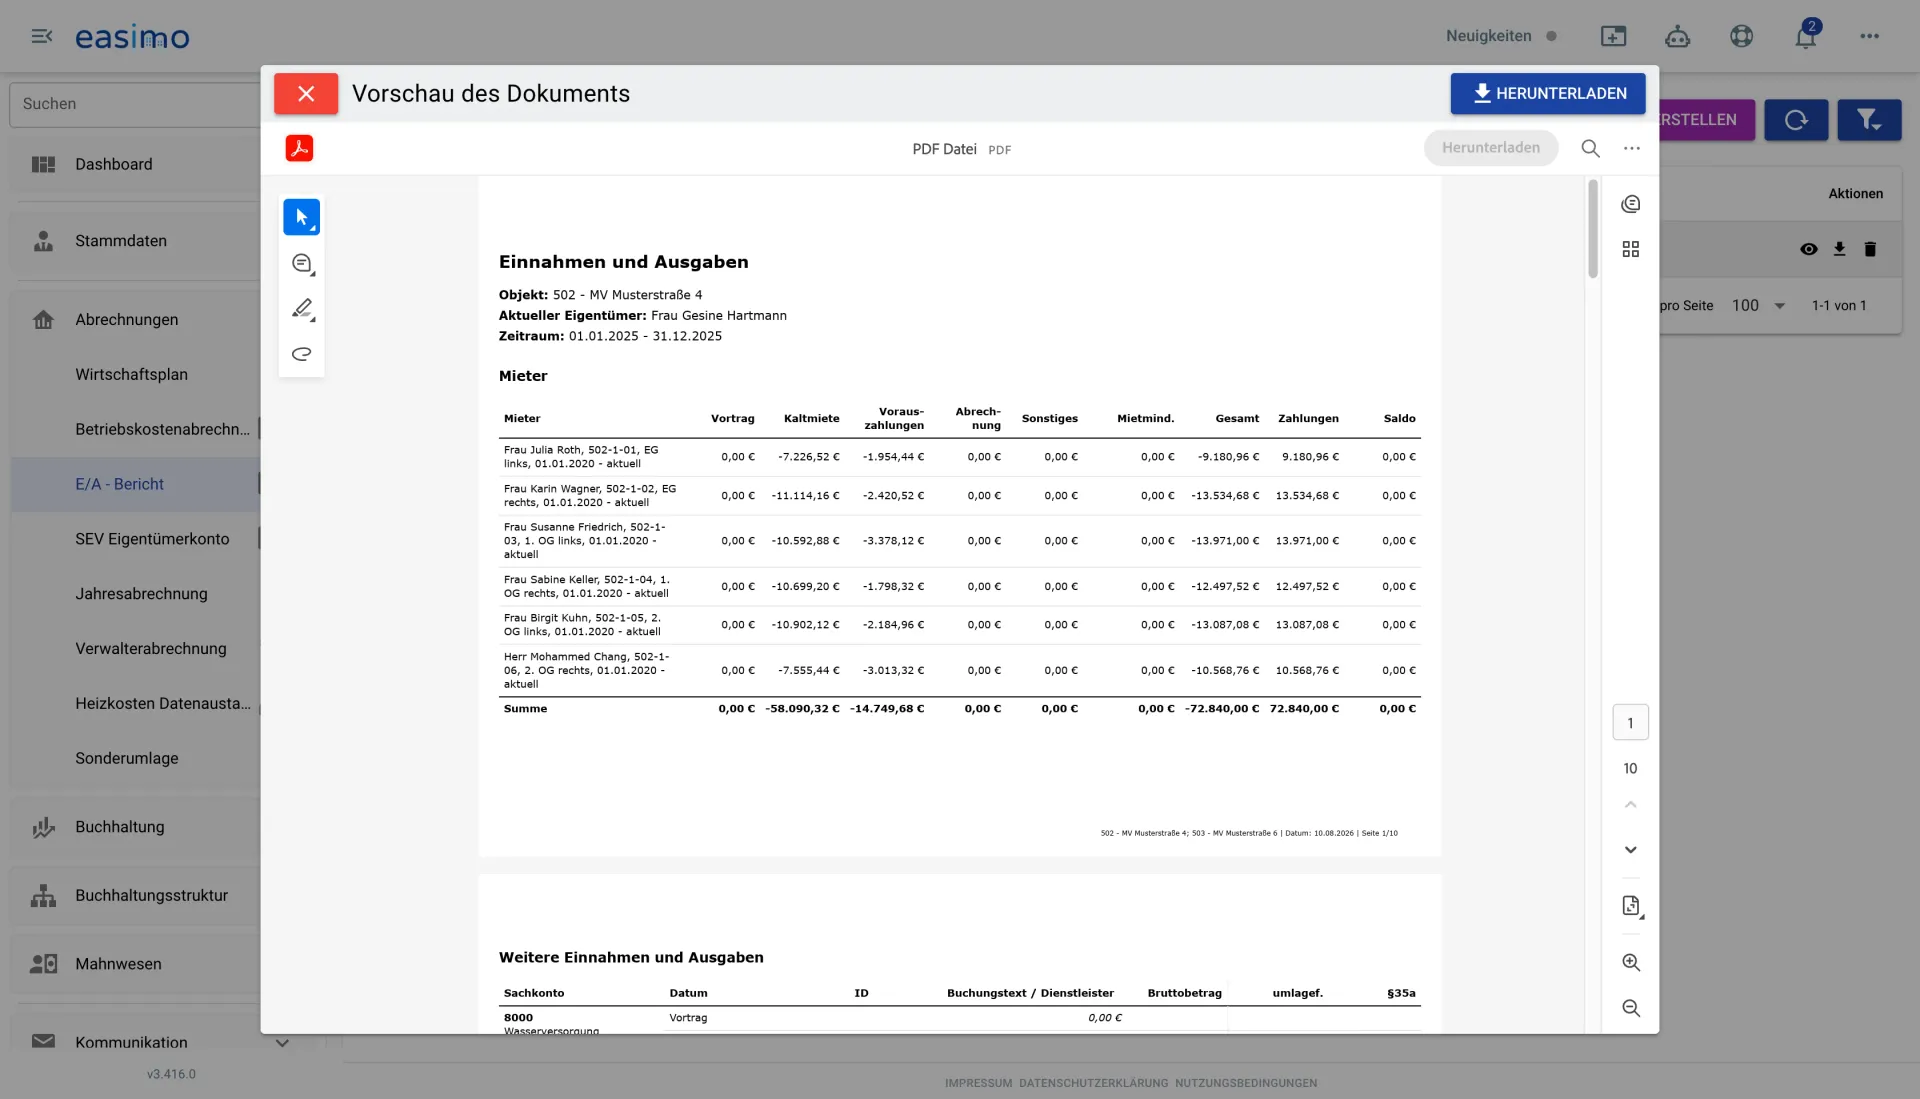Click the easimo logo
This screenshot has width=1920, height=1099.
pyautogui.click(x=132, y=37)
